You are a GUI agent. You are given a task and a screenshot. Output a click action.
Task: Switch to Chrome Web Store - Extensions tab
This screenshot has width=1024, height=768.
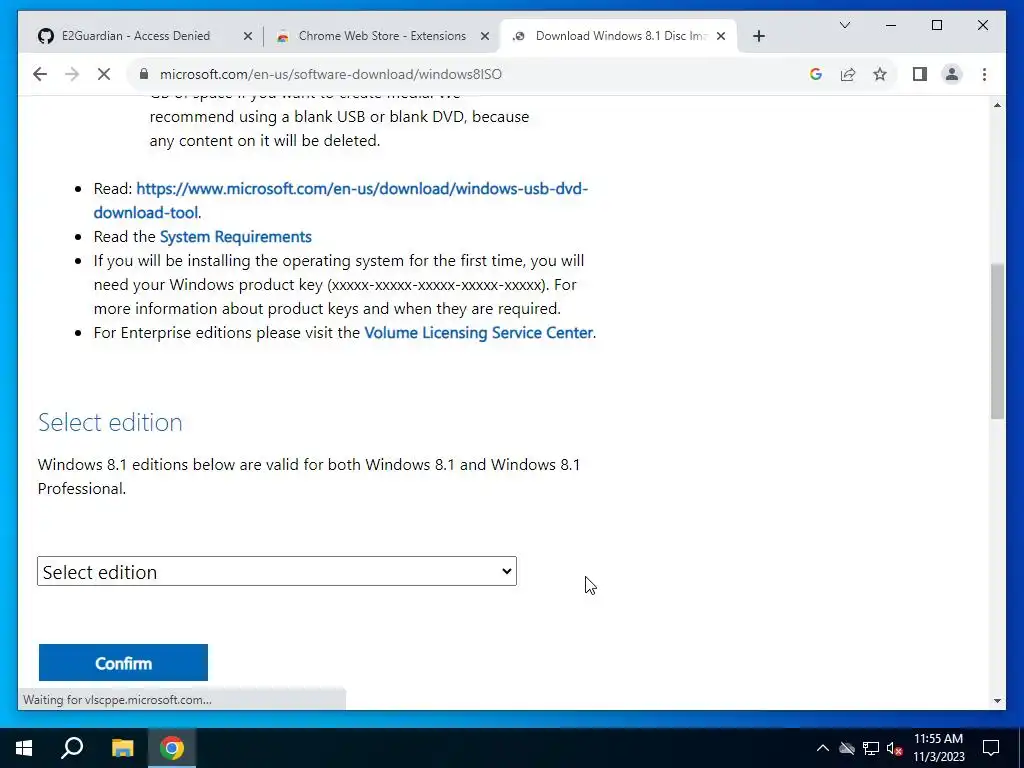(382, 36)
